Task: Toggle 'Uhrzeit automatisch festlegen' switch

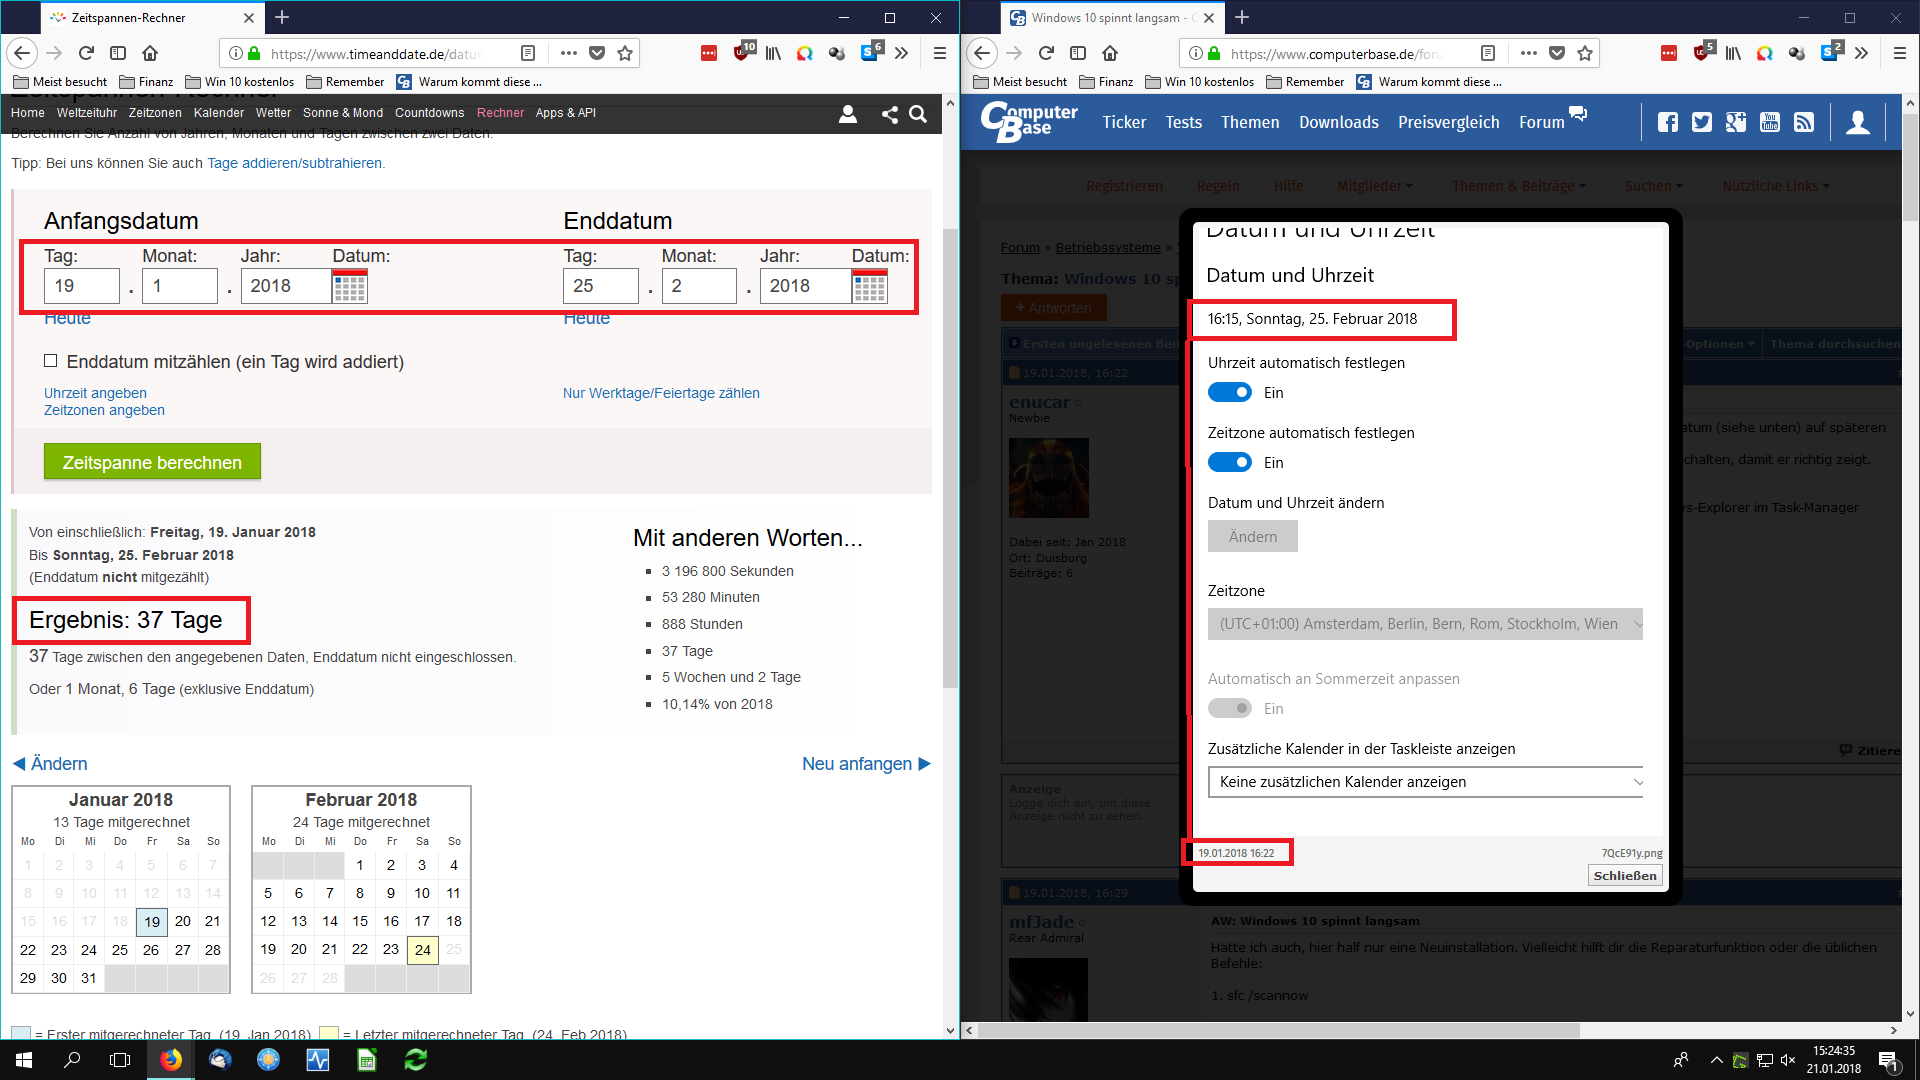Action: pyautogui.click(x=1229, y=393)
